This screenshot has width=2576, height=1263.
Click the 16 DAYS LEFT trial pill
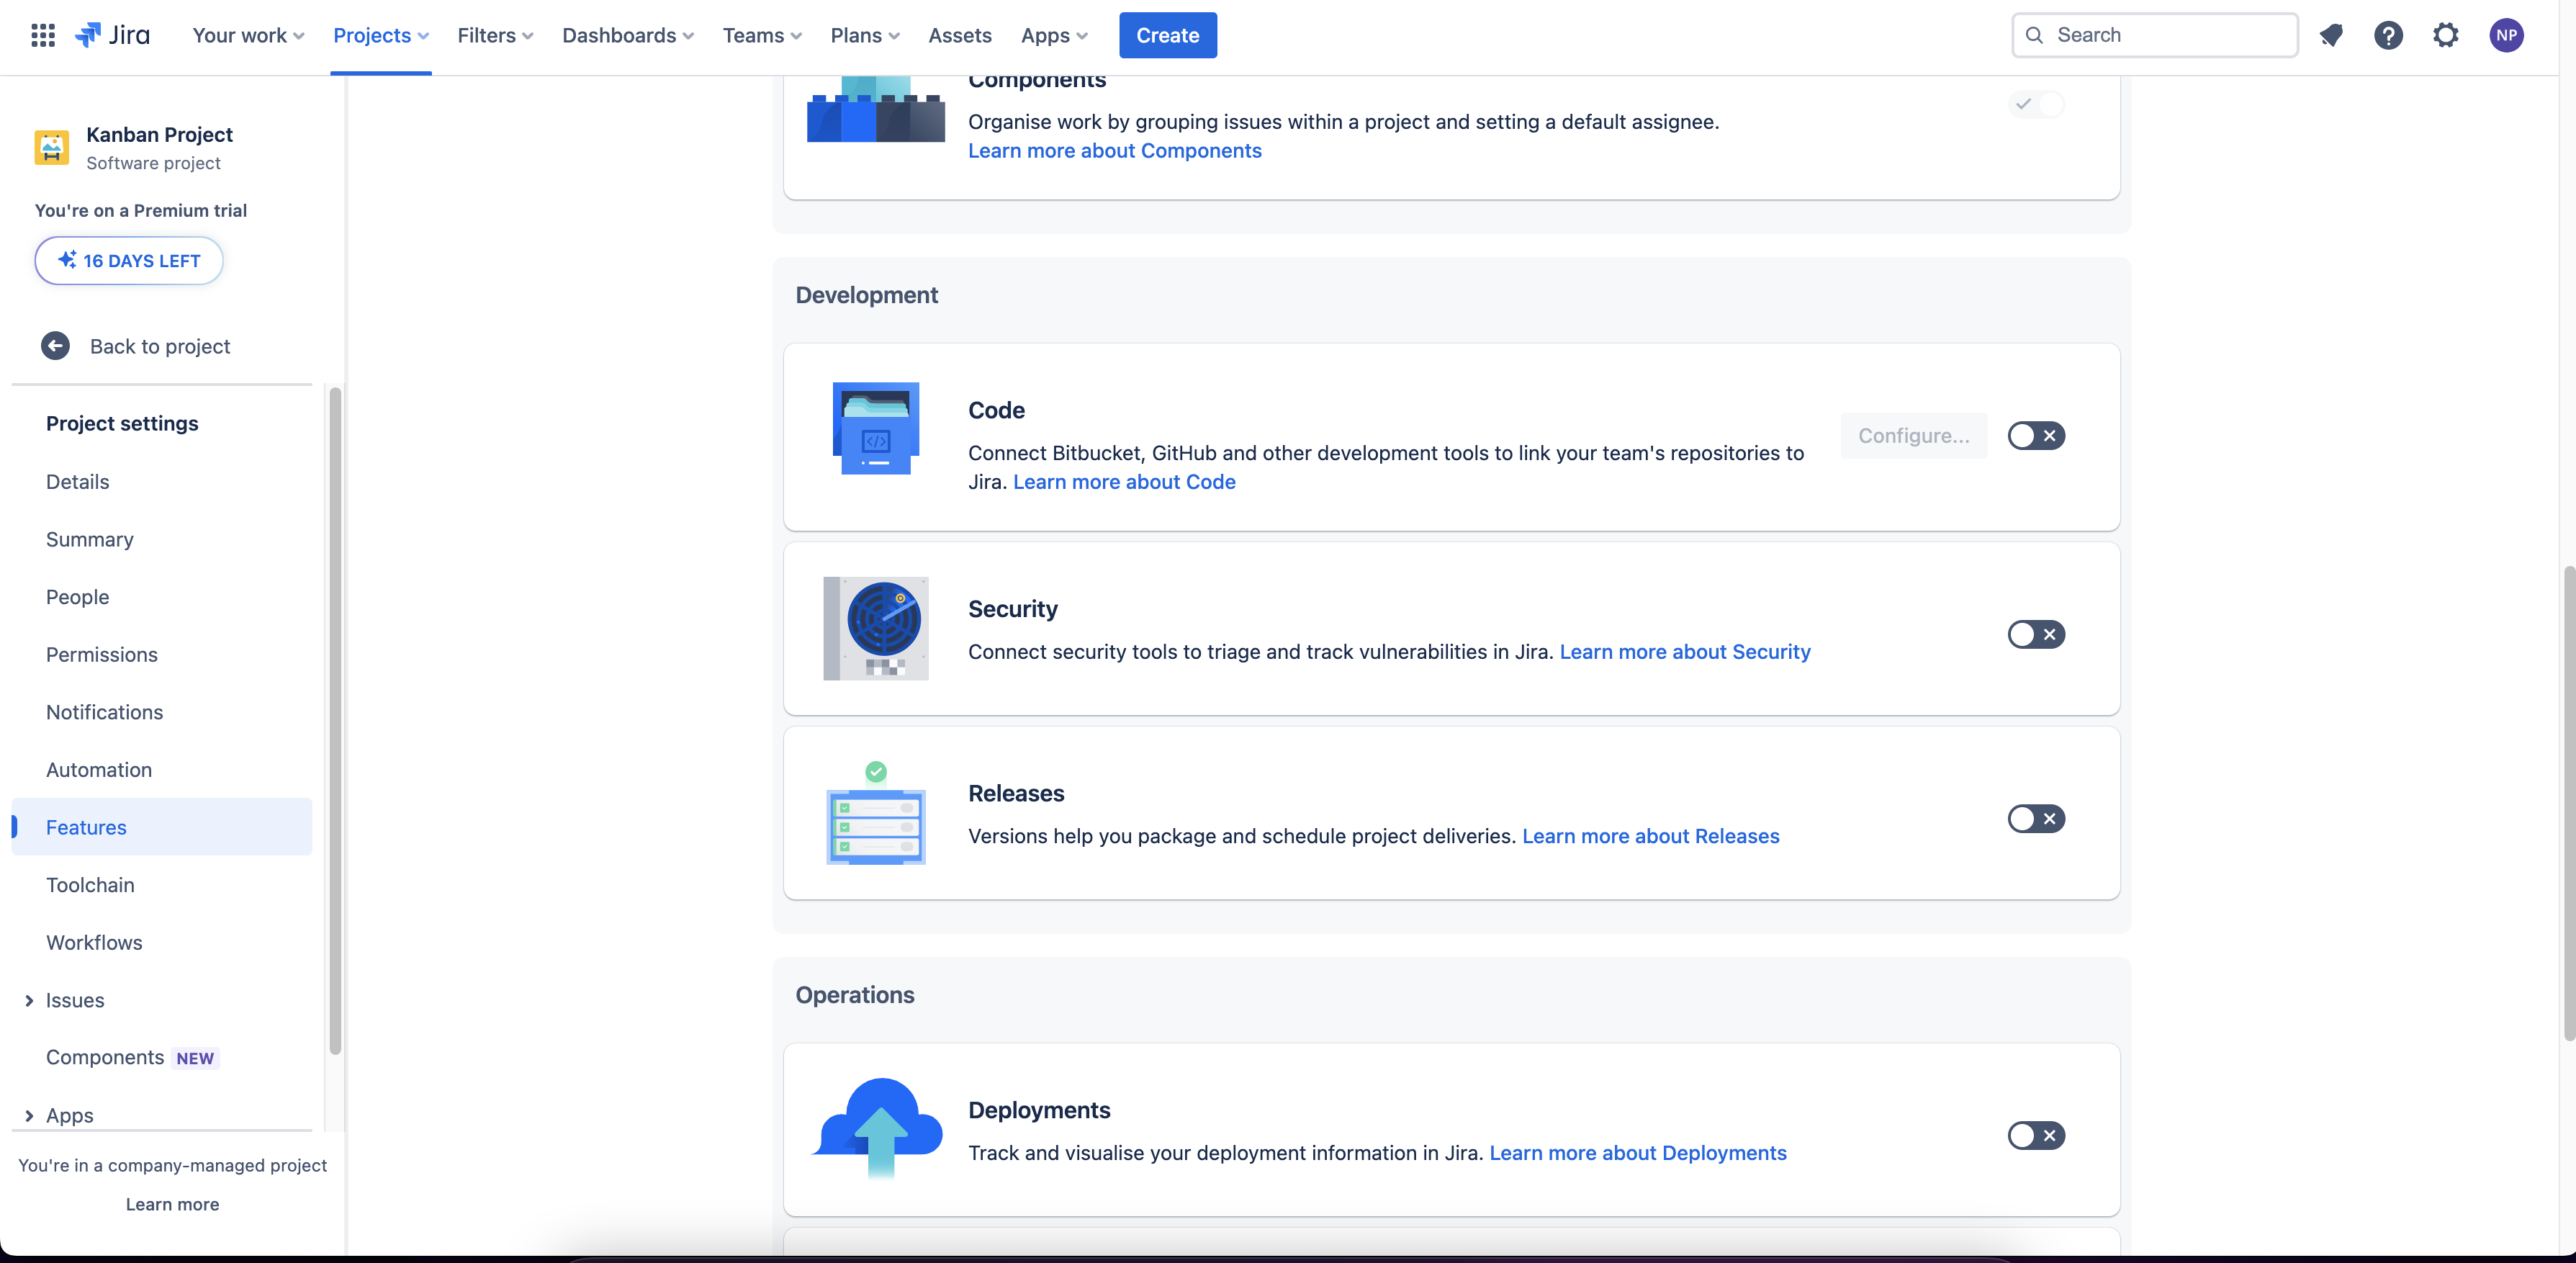[x=128, y=261]
